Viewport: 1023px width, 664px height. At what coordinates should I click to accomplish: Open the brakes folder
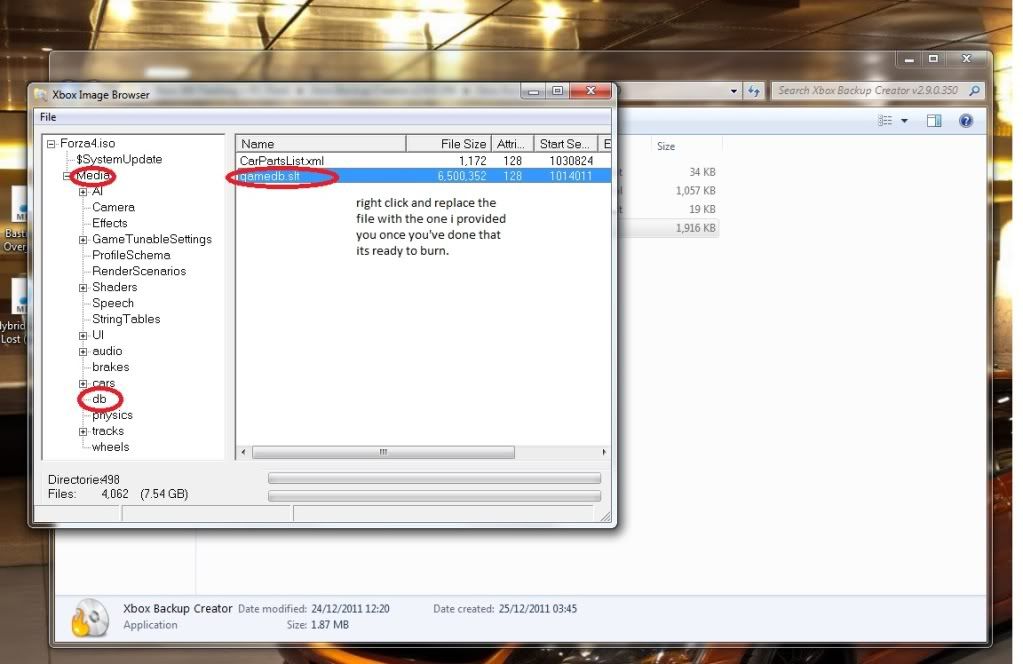111,367
